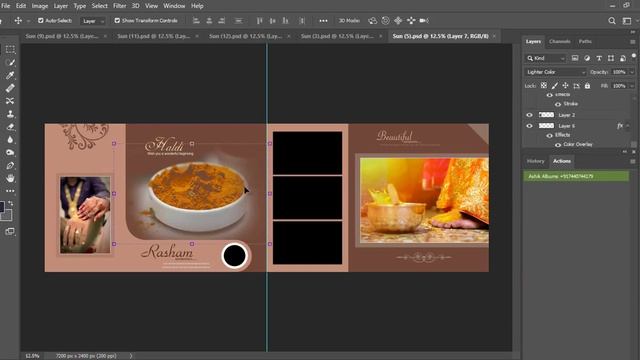Toggle Lock all padlock icon
Viewport: 640px width, 360px height.
(587, 86)
